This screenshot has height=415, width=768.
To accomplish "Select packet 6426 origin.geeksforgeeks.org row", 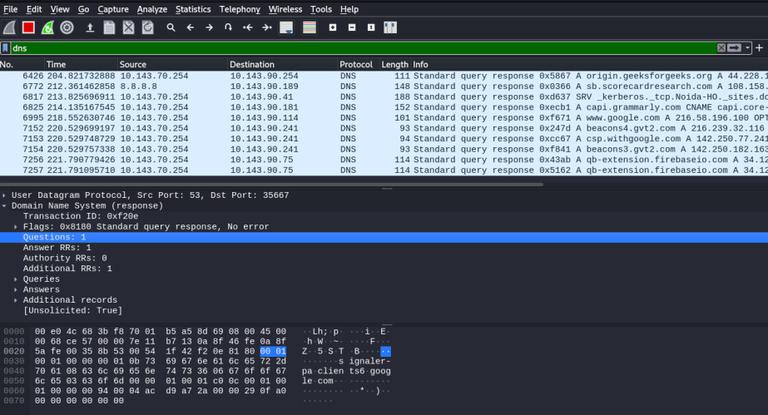I will tap(384, 76).
